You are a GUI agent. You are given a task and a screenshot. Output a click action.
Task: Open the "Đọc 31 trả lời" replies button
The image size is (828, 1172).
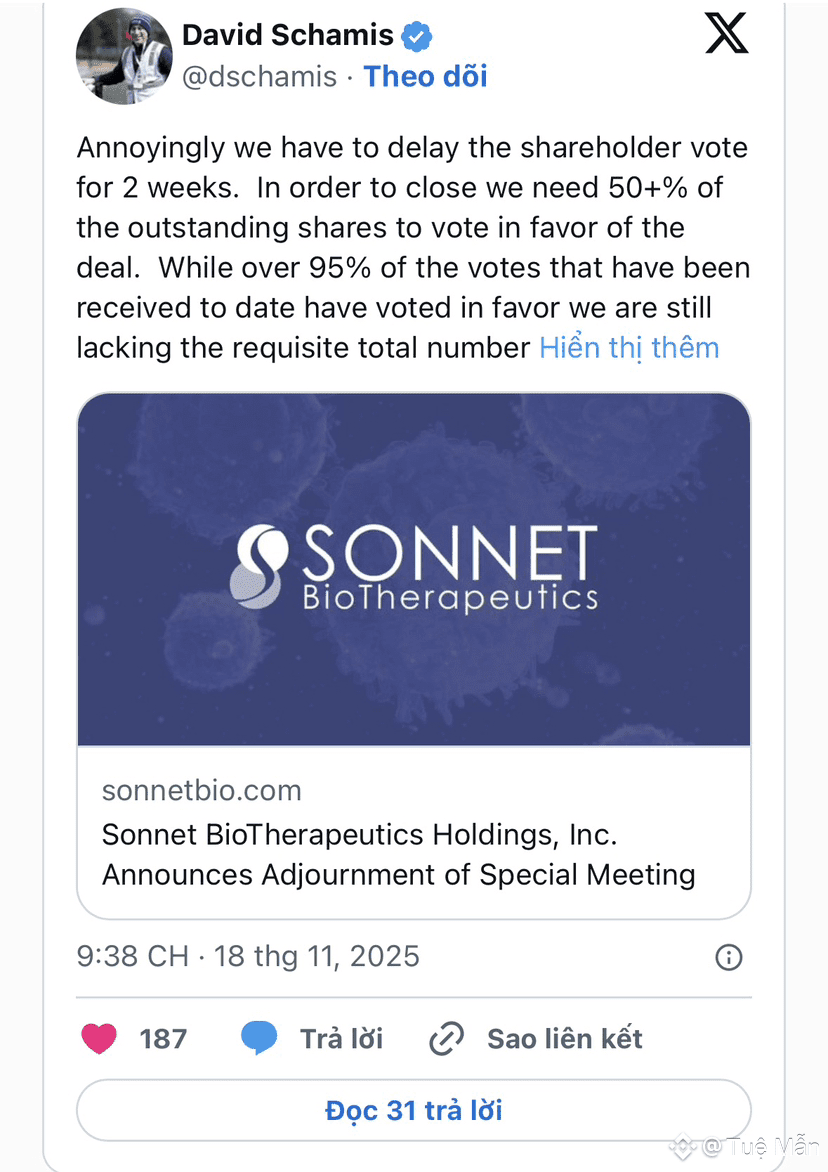pyautogui.click(x=413, y=1110)
